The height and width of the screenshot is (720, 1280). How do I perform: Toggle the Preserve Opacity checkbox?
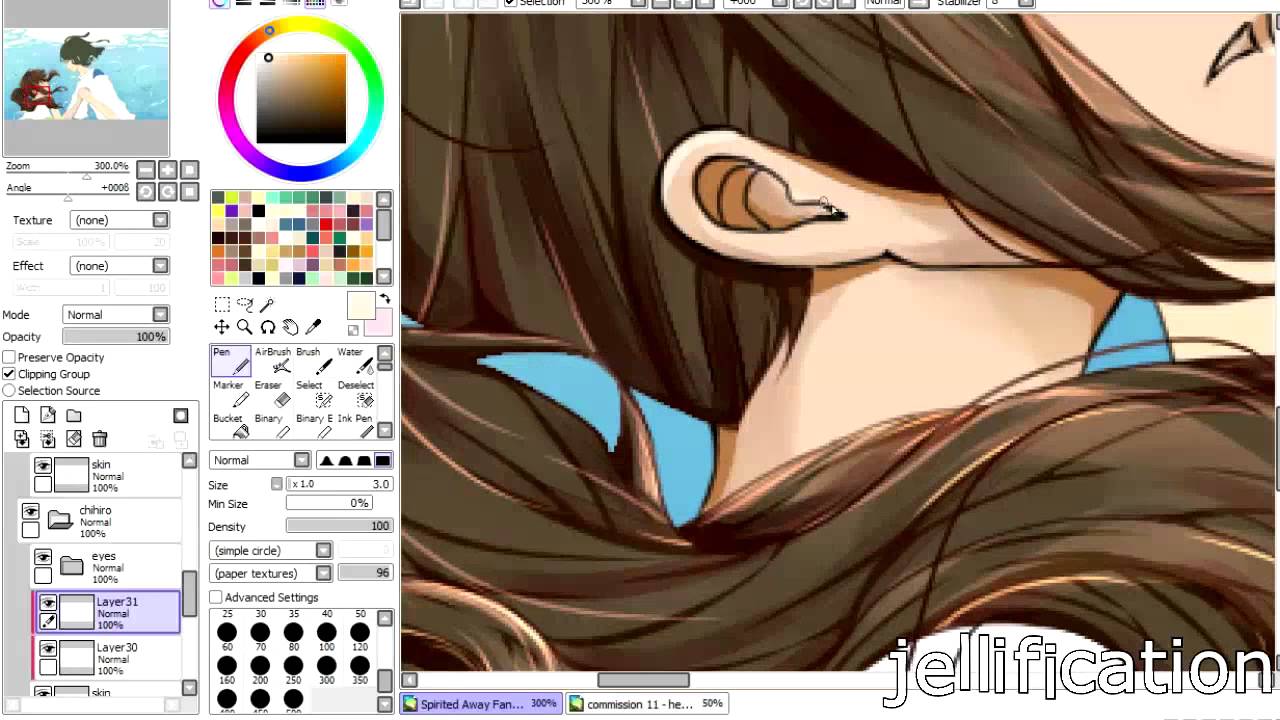[9, 357]
